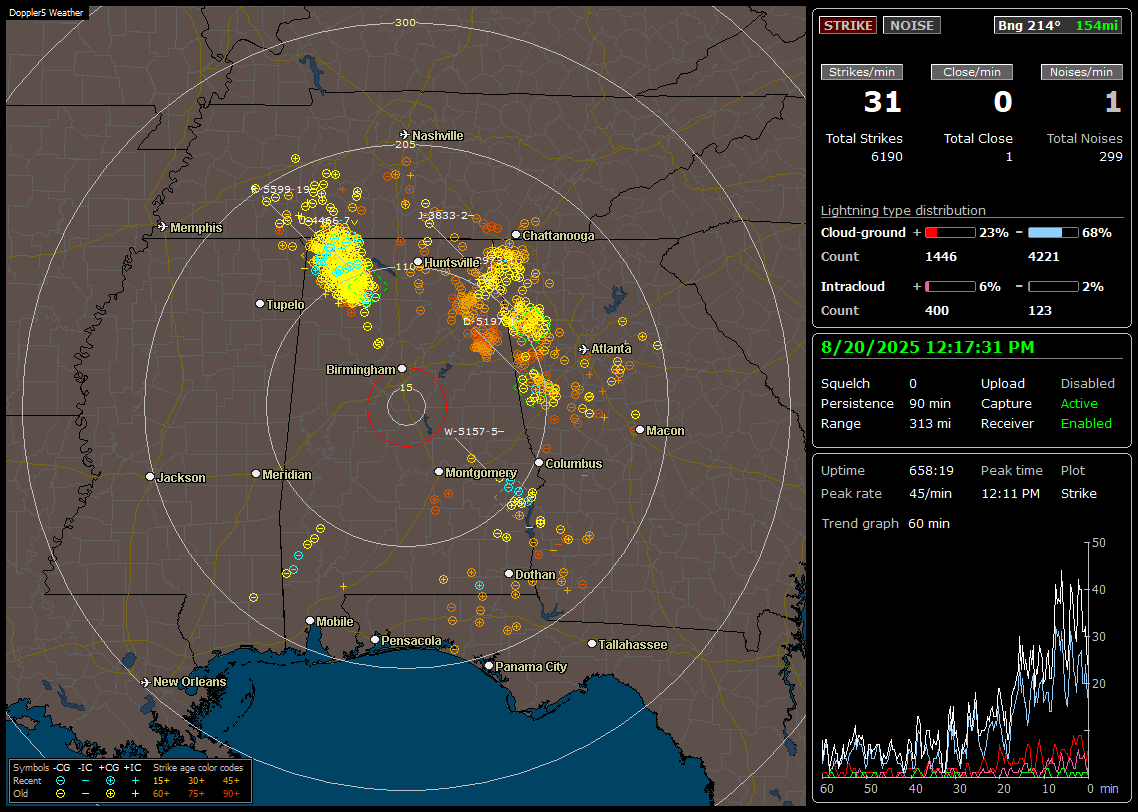Screen dimensions: 1138x812
Task: Select the Huntsville city dot
Action: click(418, 262)
